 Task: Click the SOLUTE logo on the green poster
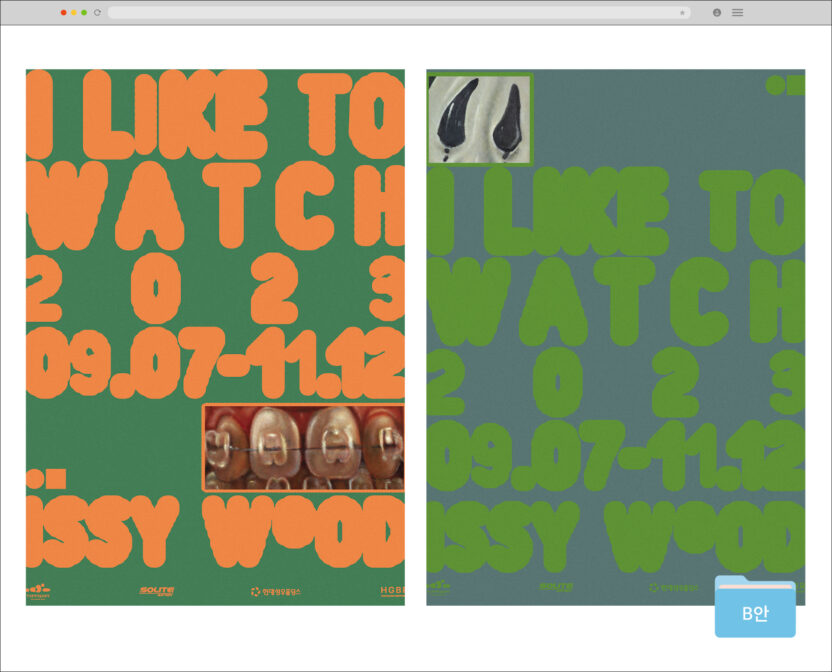(556, 588)
